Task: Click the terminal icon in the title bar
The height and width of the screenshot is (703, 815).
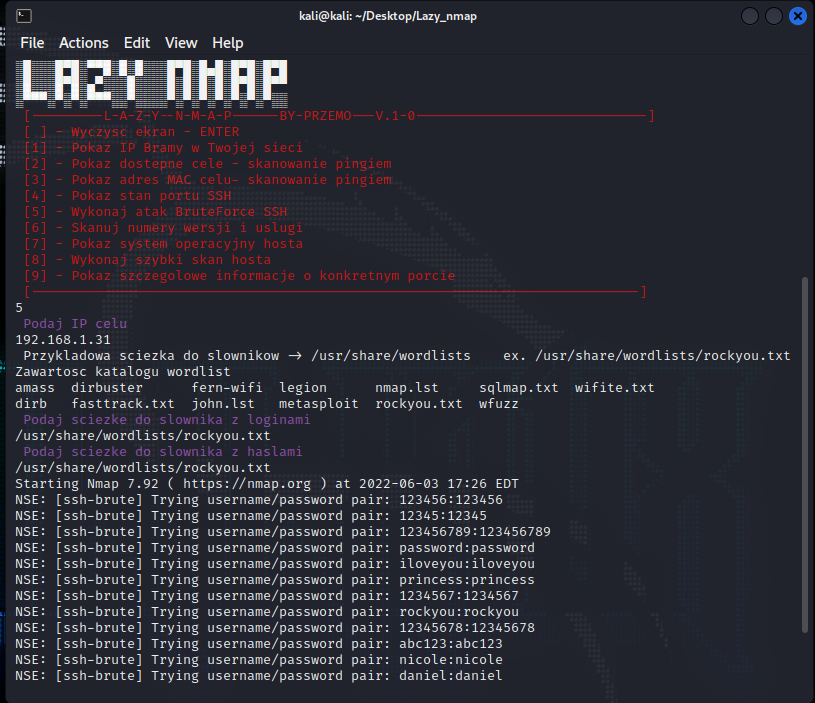Action: (24, 16)
